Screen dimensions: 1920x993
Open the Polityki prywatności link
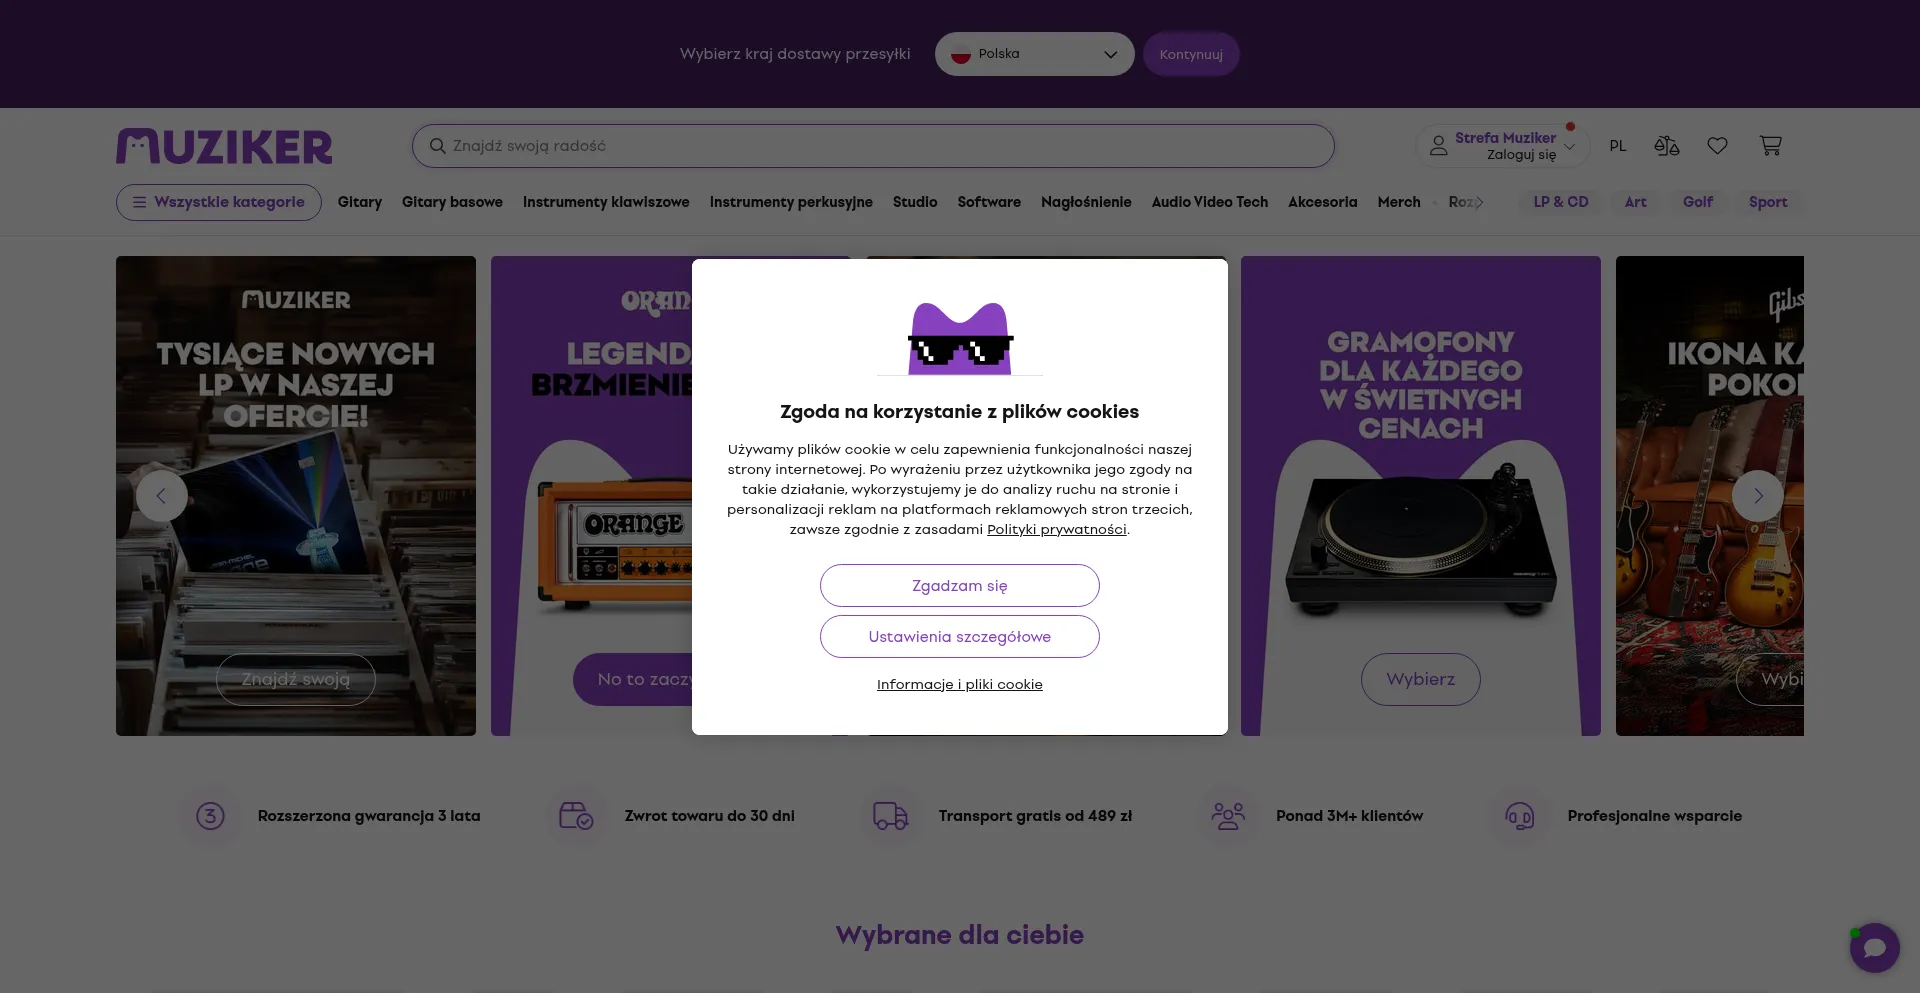tap(1056, 530)
